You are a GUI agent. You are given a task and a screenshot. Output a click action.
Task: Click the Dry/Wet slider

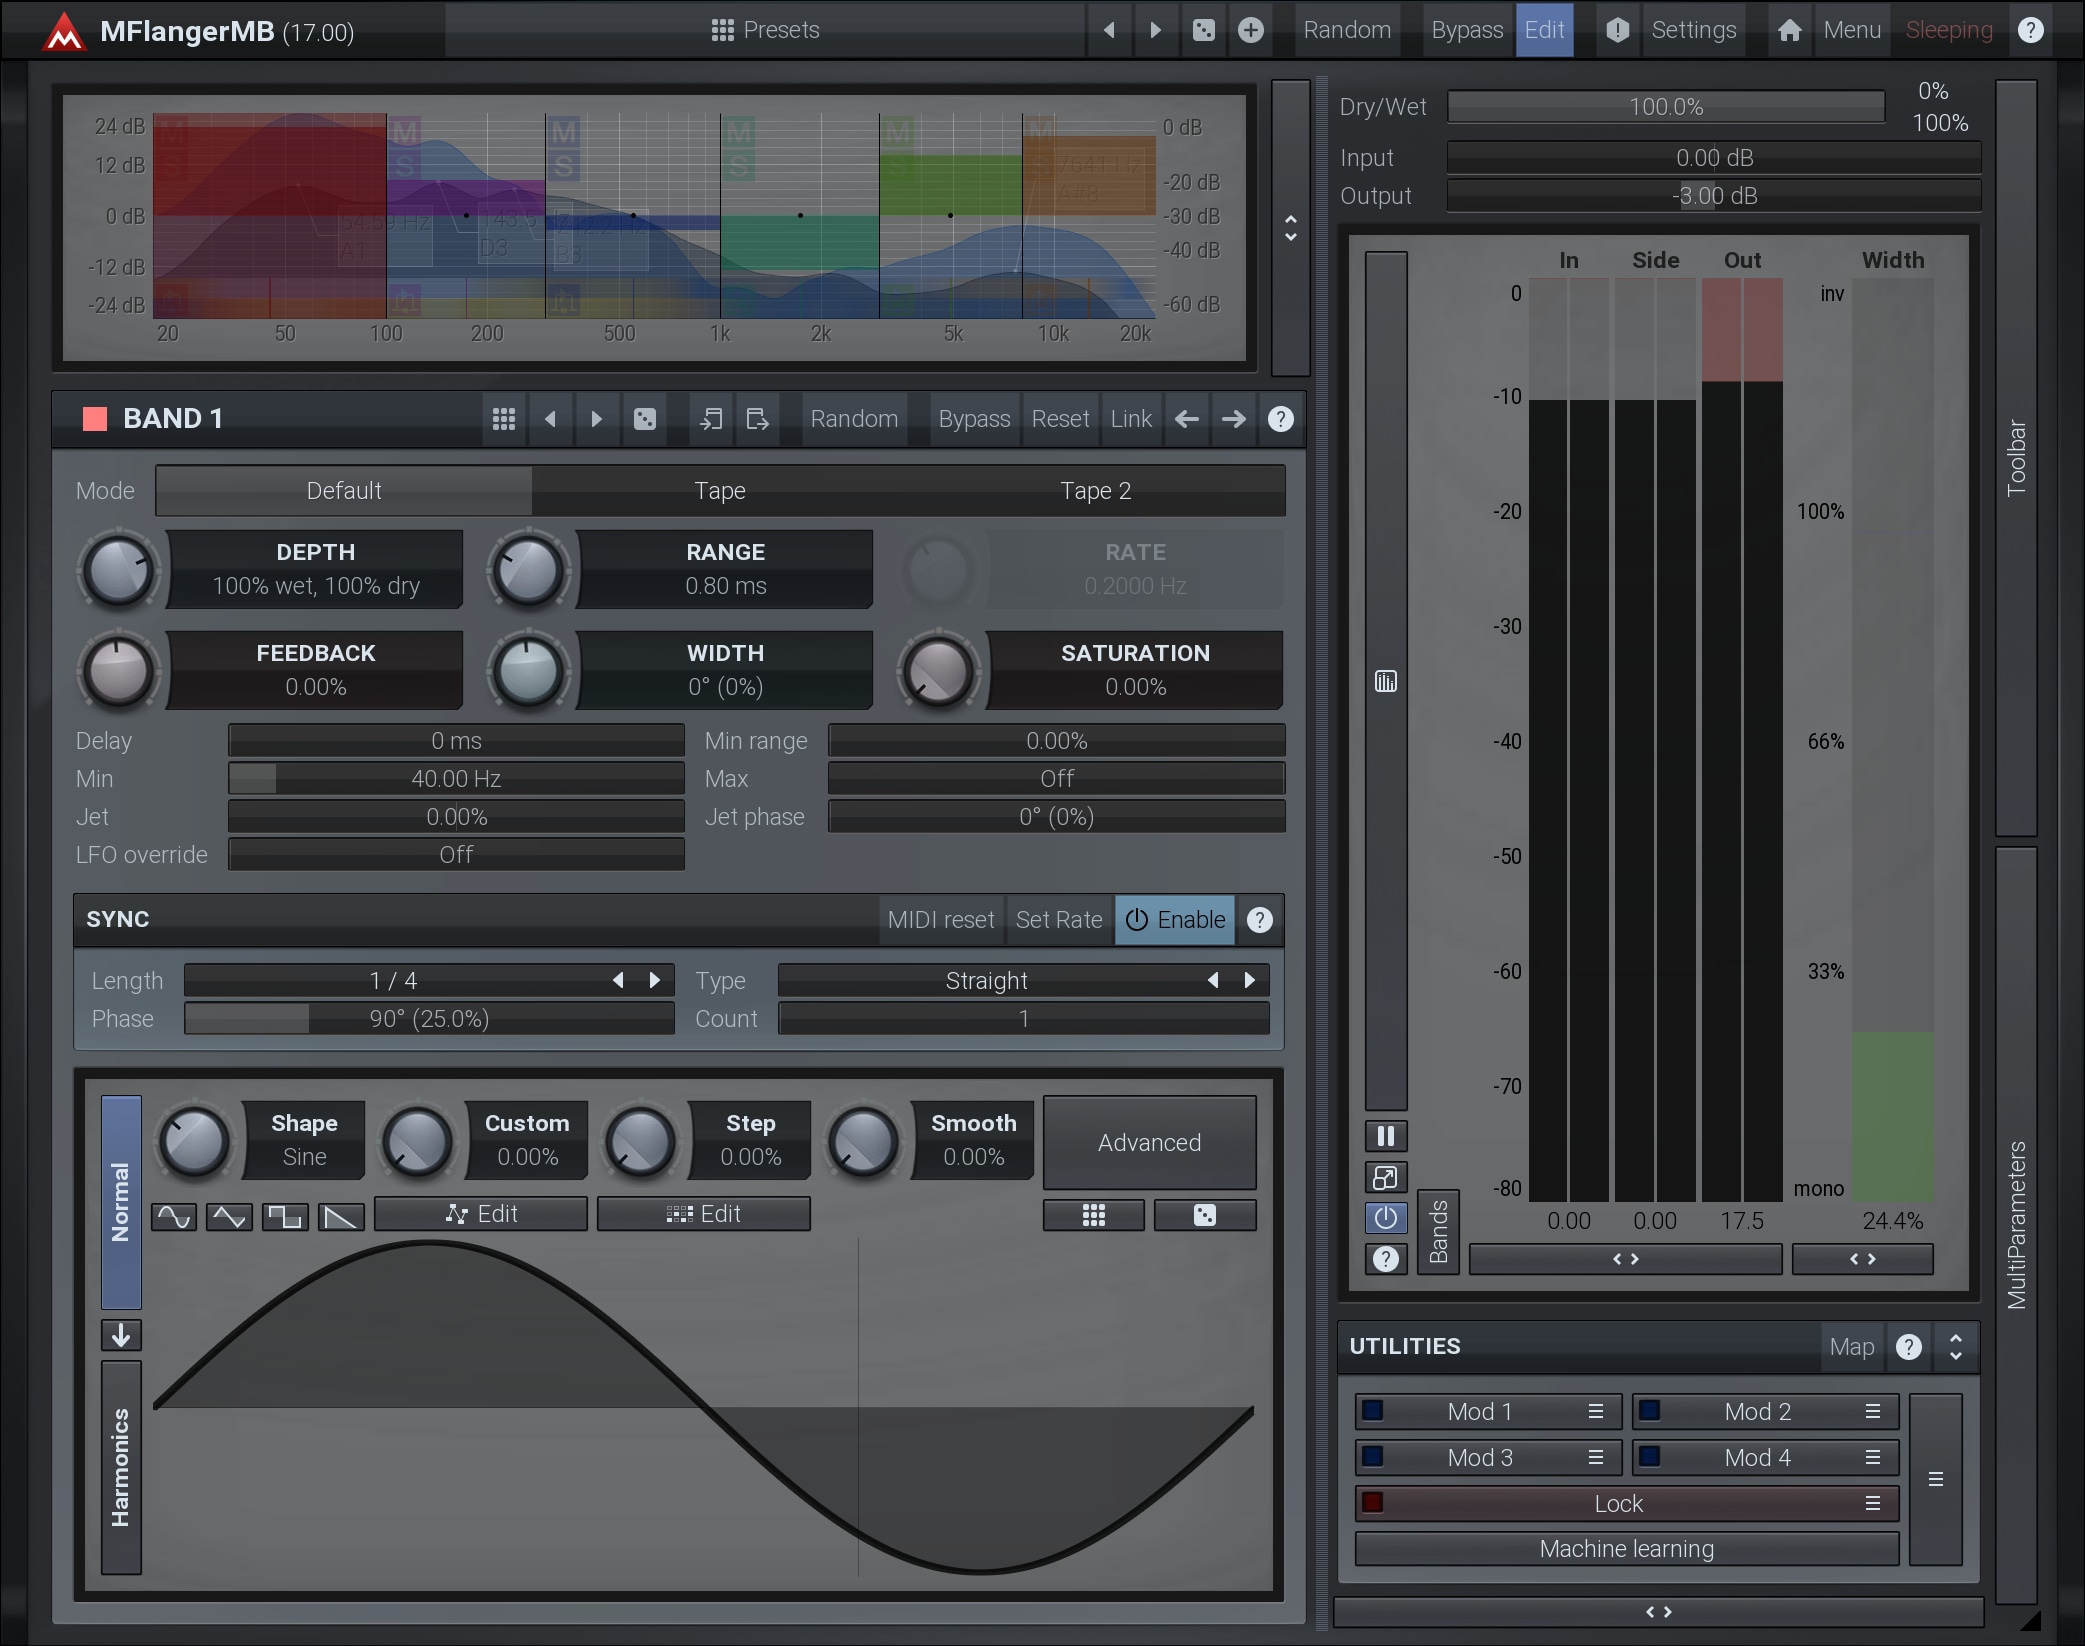pyautogui.click(x=1665, y=107)
